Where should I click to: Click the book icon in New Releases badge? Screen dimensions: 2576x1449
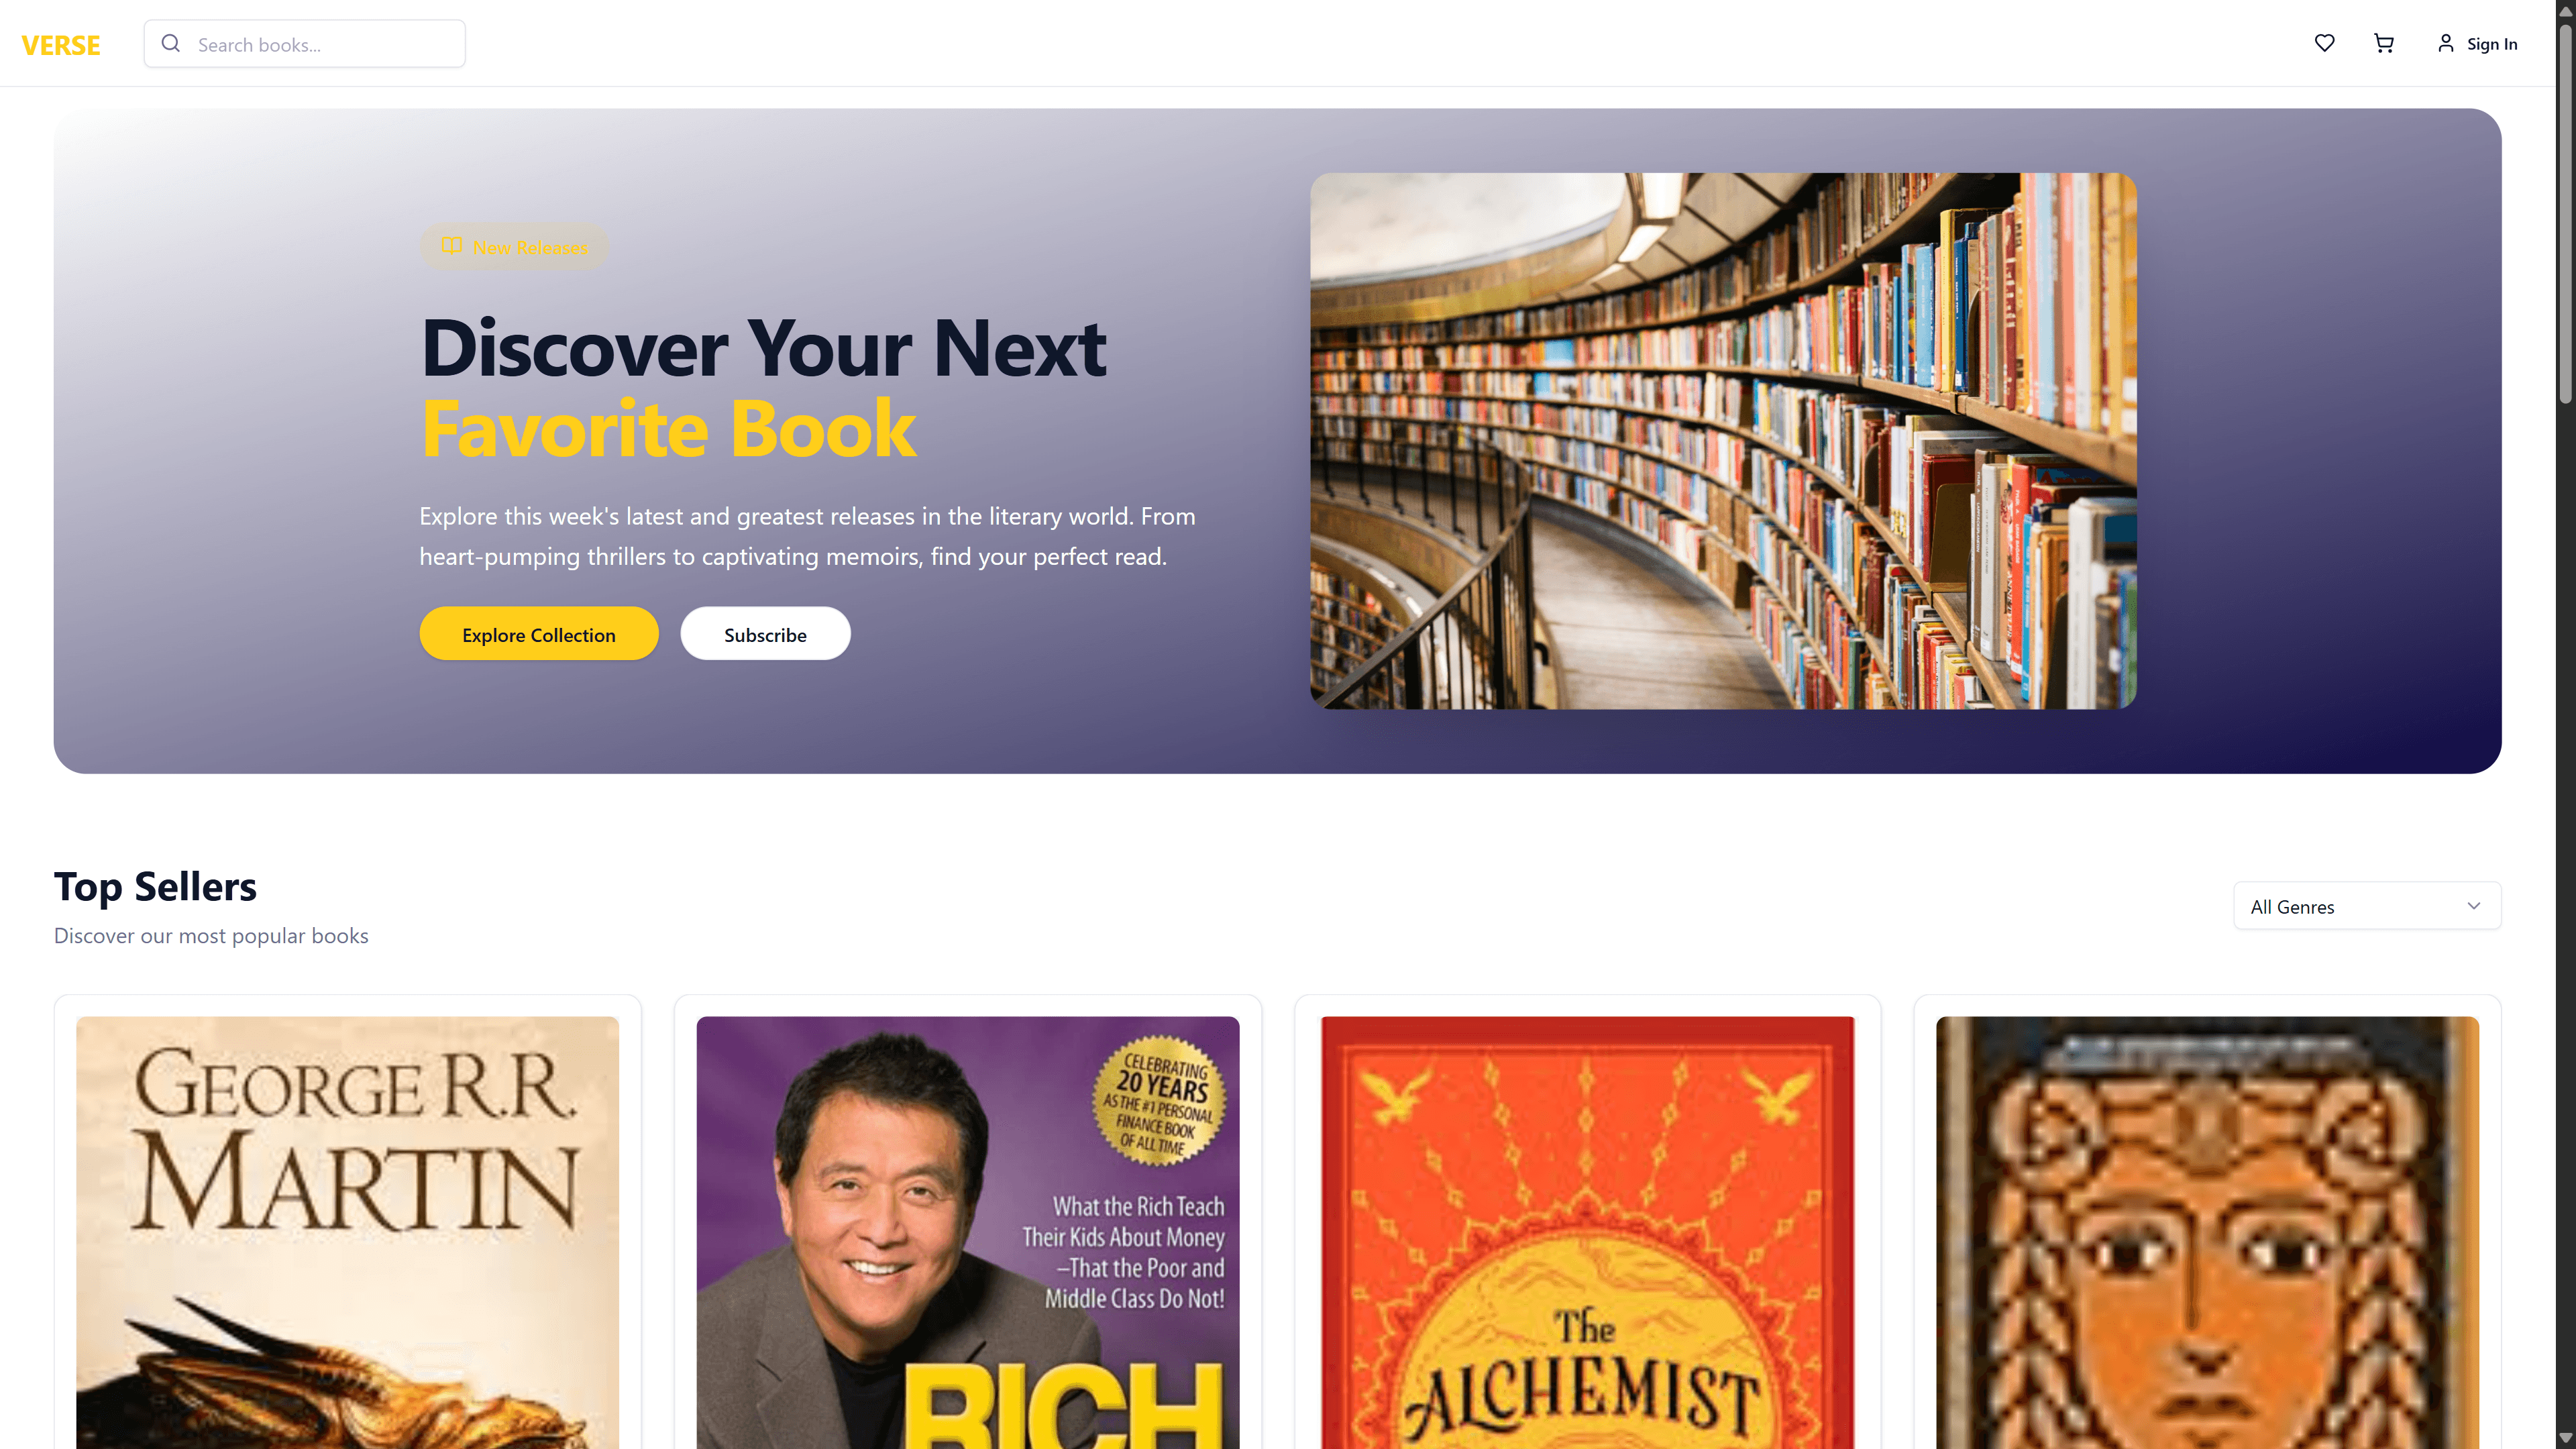[452, 246]
